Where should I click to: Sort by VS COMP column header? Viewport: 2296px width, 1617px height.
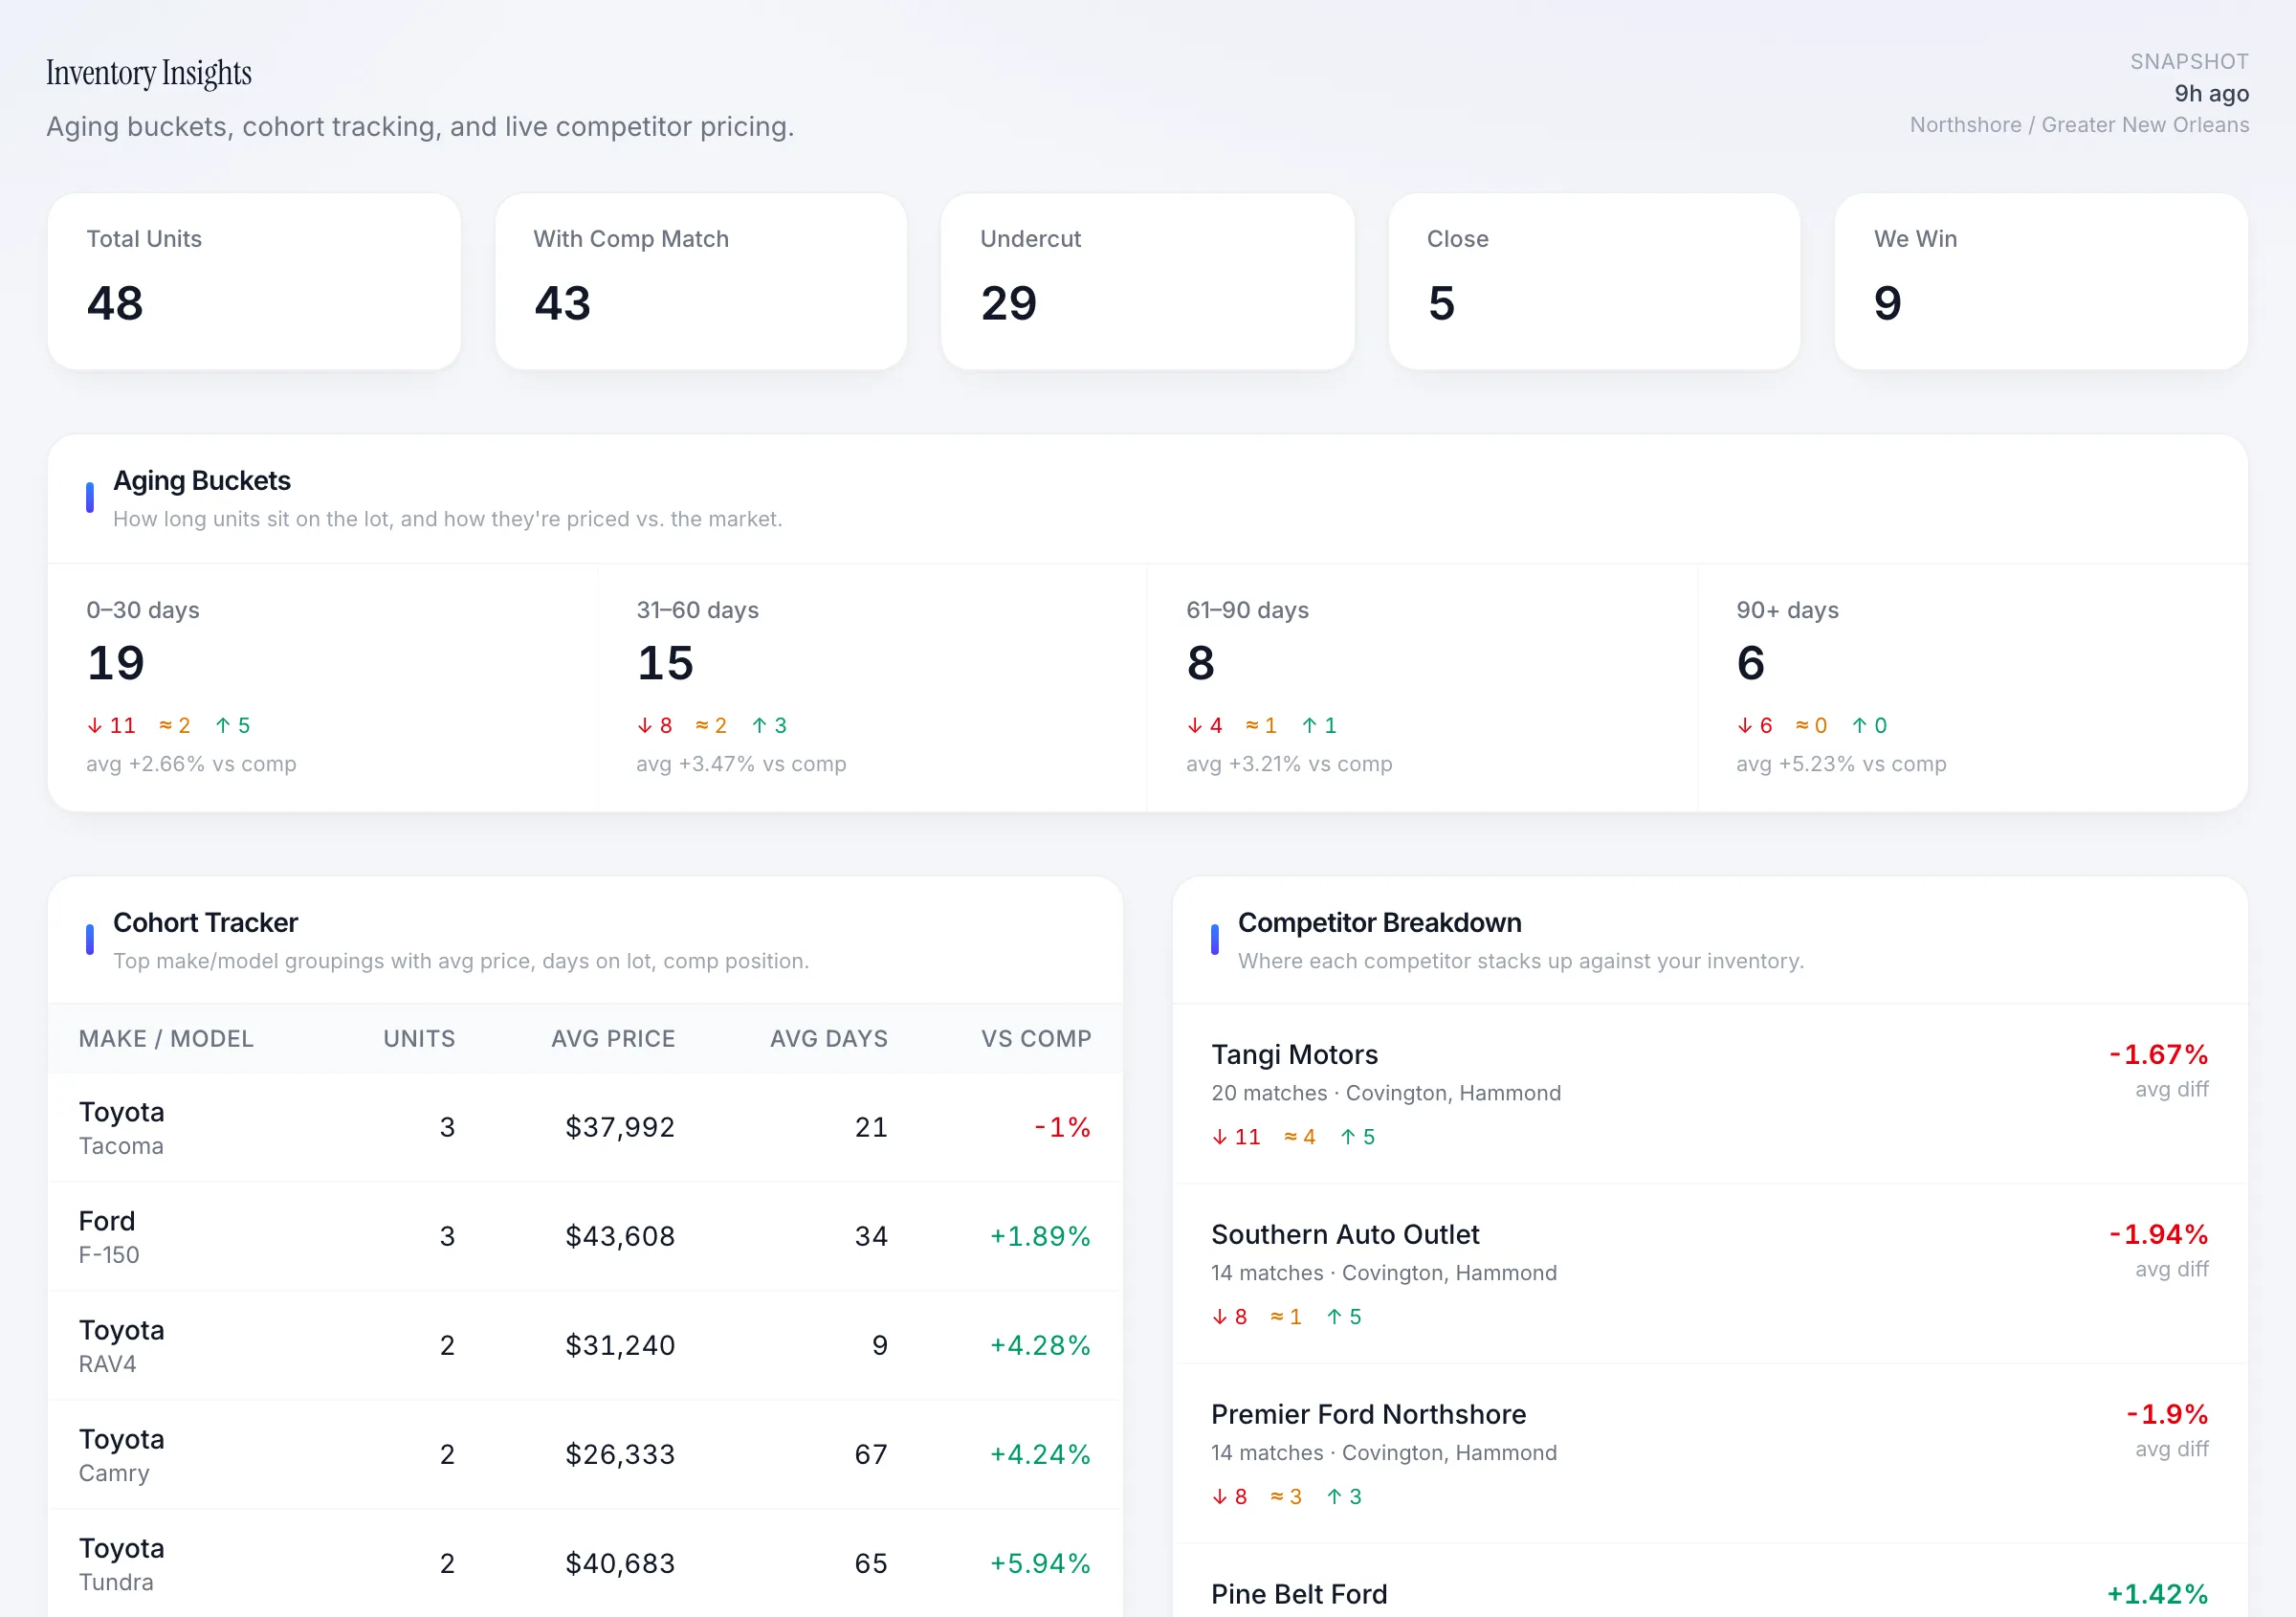tap(1036, 1038)
